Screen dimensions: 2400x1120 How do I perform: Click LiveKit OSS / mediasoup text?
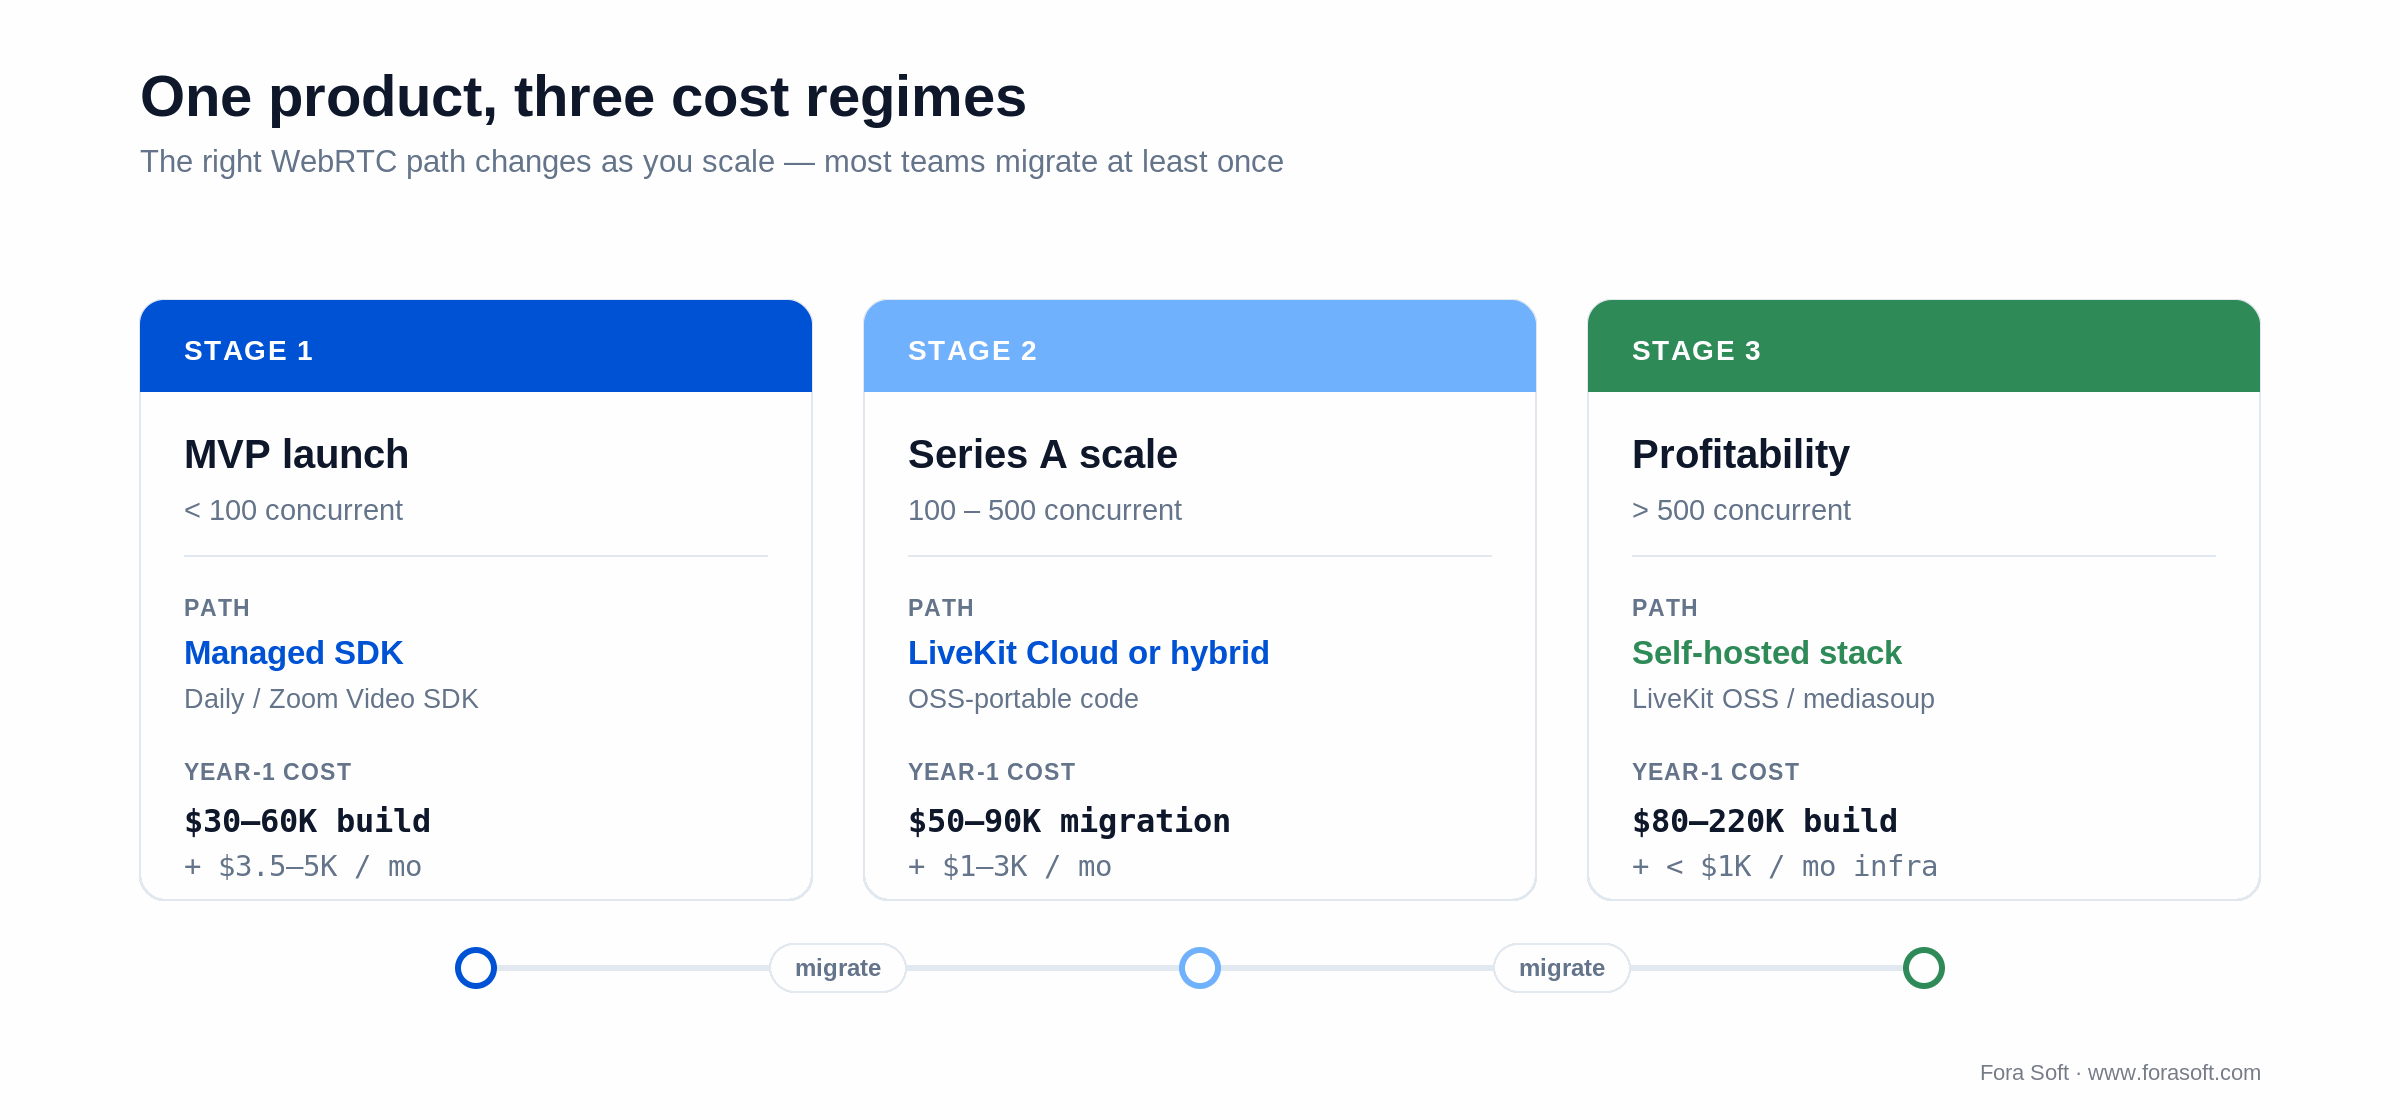[1783, 699]
